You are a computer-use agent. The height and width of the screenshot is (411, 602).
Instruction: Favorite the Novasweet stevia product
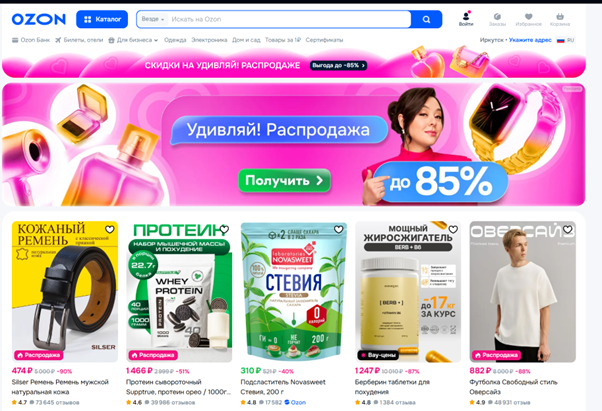point(339,229)
